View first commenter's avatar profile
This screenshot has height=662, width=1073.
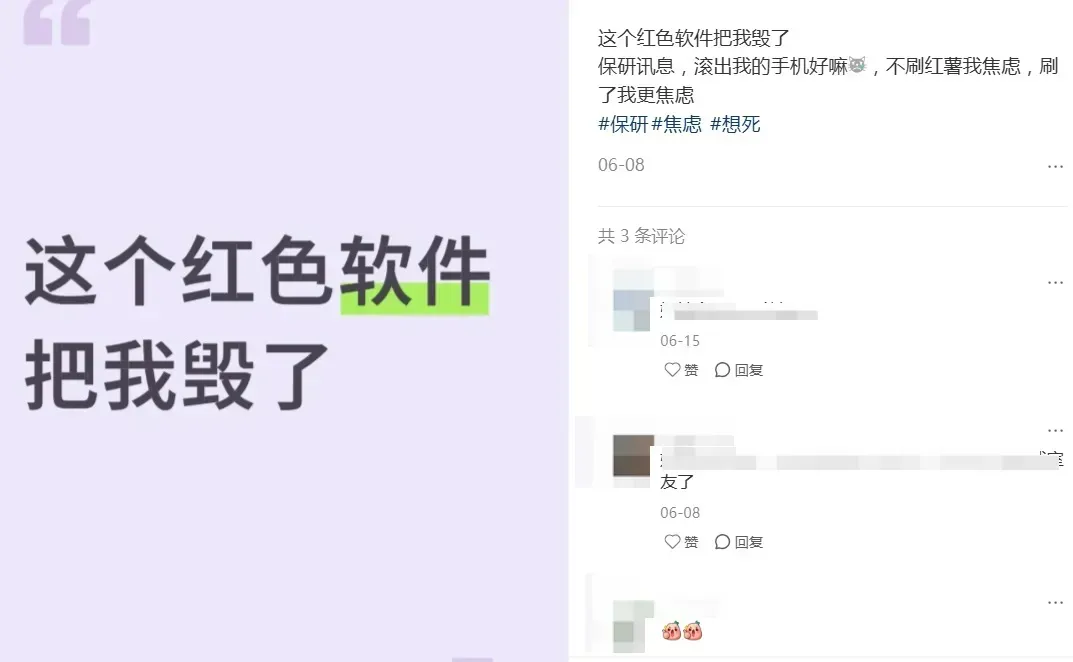point(632,301)
